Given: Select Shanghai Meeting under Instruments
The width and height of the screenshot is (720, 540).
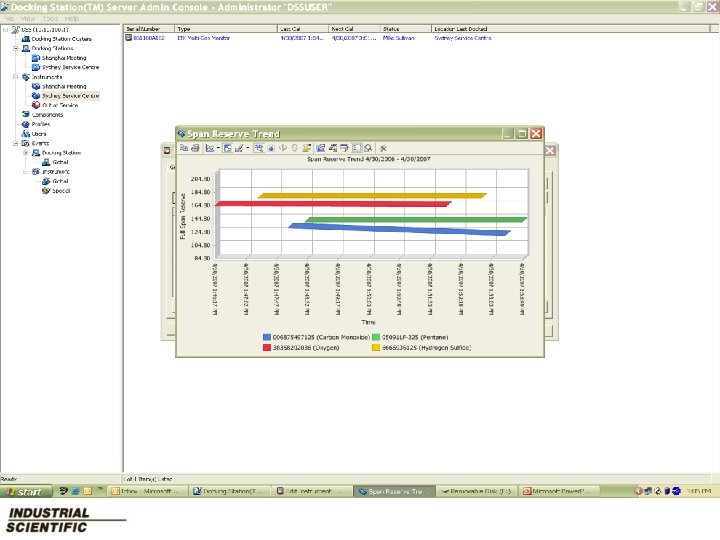Looking at the screenshot, I should point(64,86).
